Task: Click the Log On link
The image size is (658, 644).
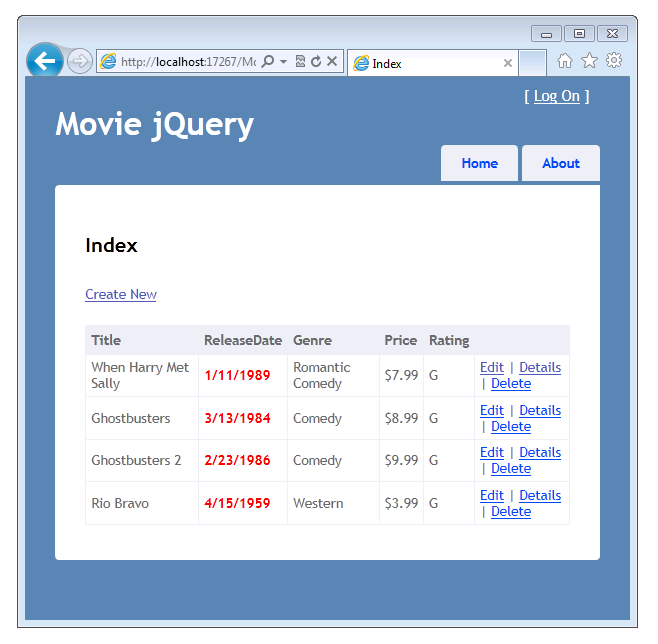Action: click(x=556, y=96)
